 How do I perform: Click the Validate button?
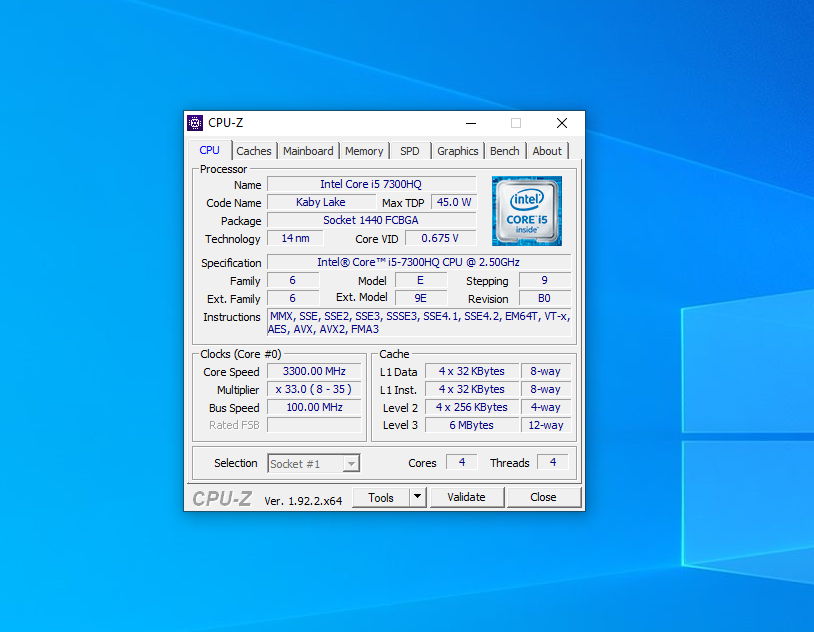click(x=467, y=497)
